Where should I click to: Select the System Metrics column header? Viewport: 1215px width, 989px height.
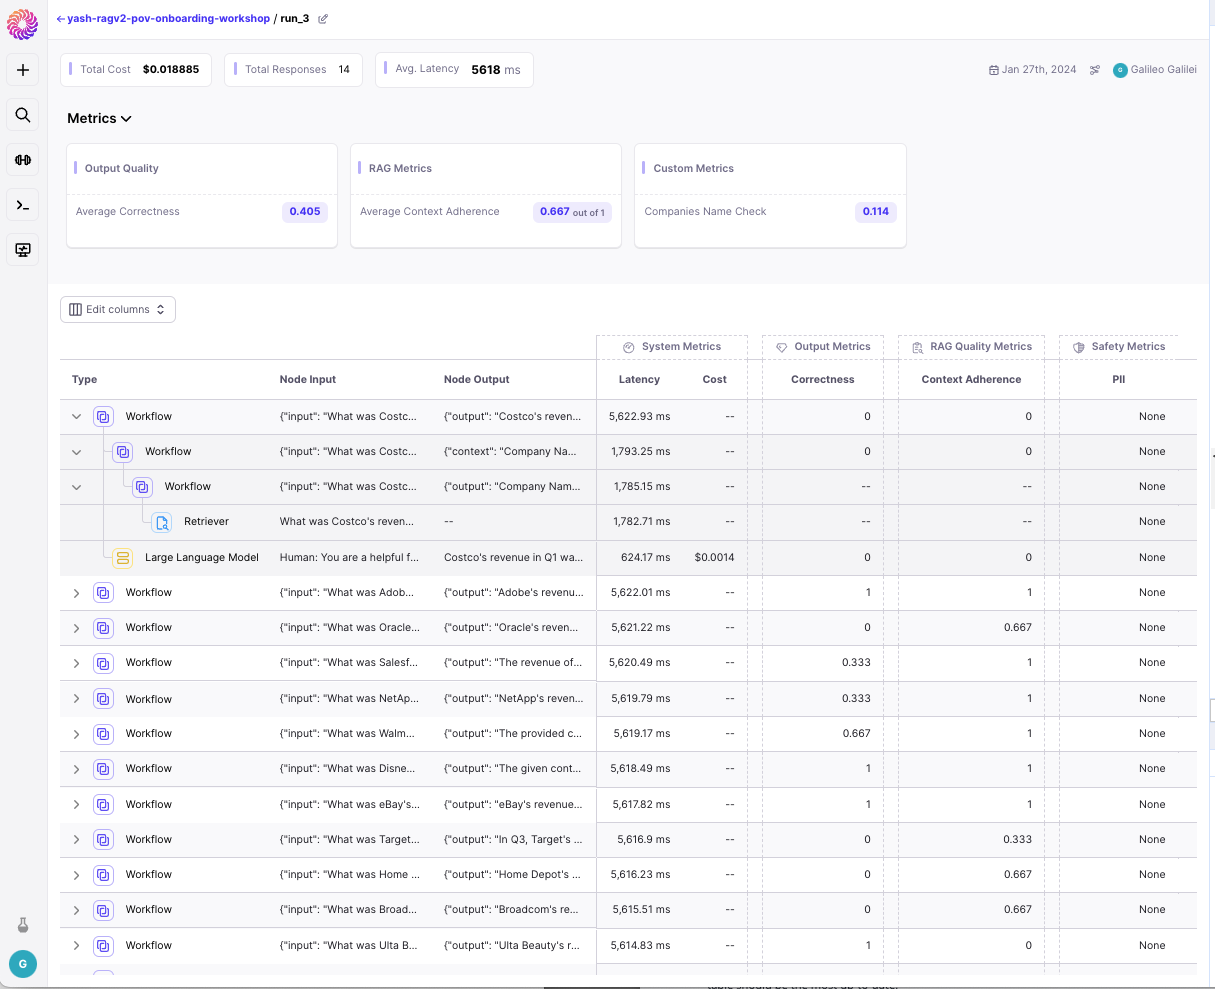[x=672, y=346]
